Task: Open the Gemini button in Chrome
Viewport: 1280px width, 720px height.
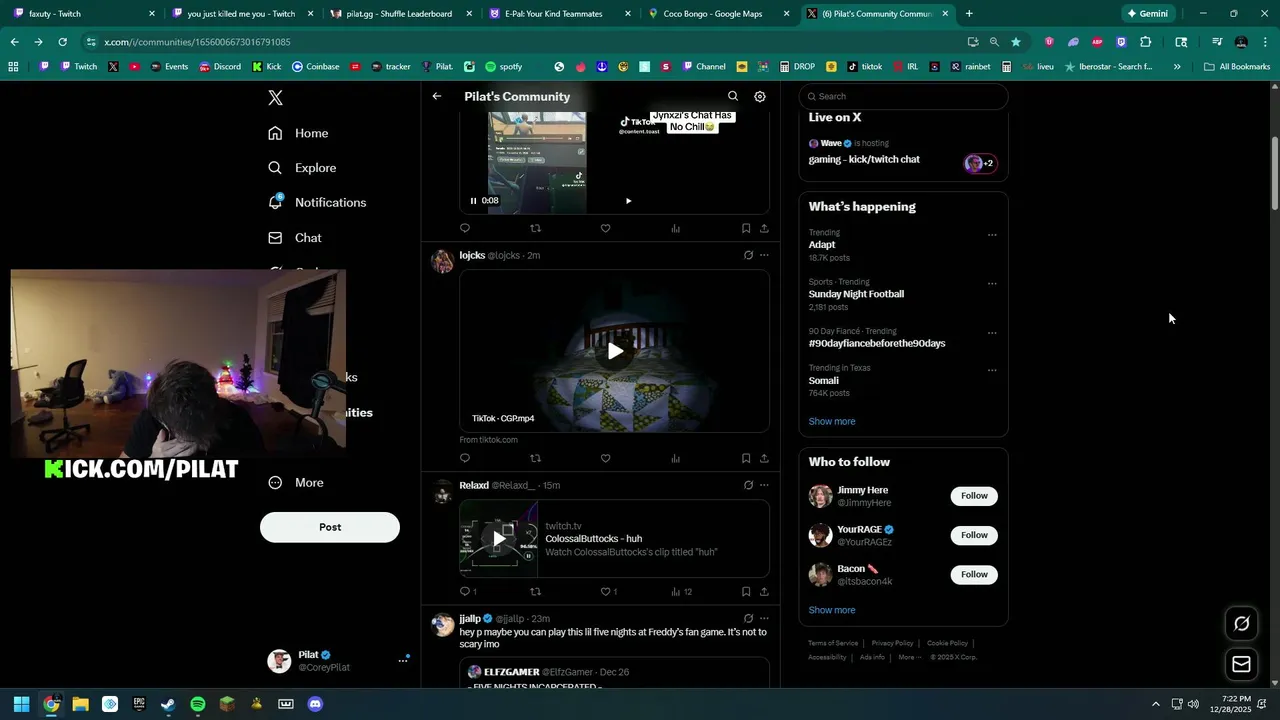Action: point(1148,14)
